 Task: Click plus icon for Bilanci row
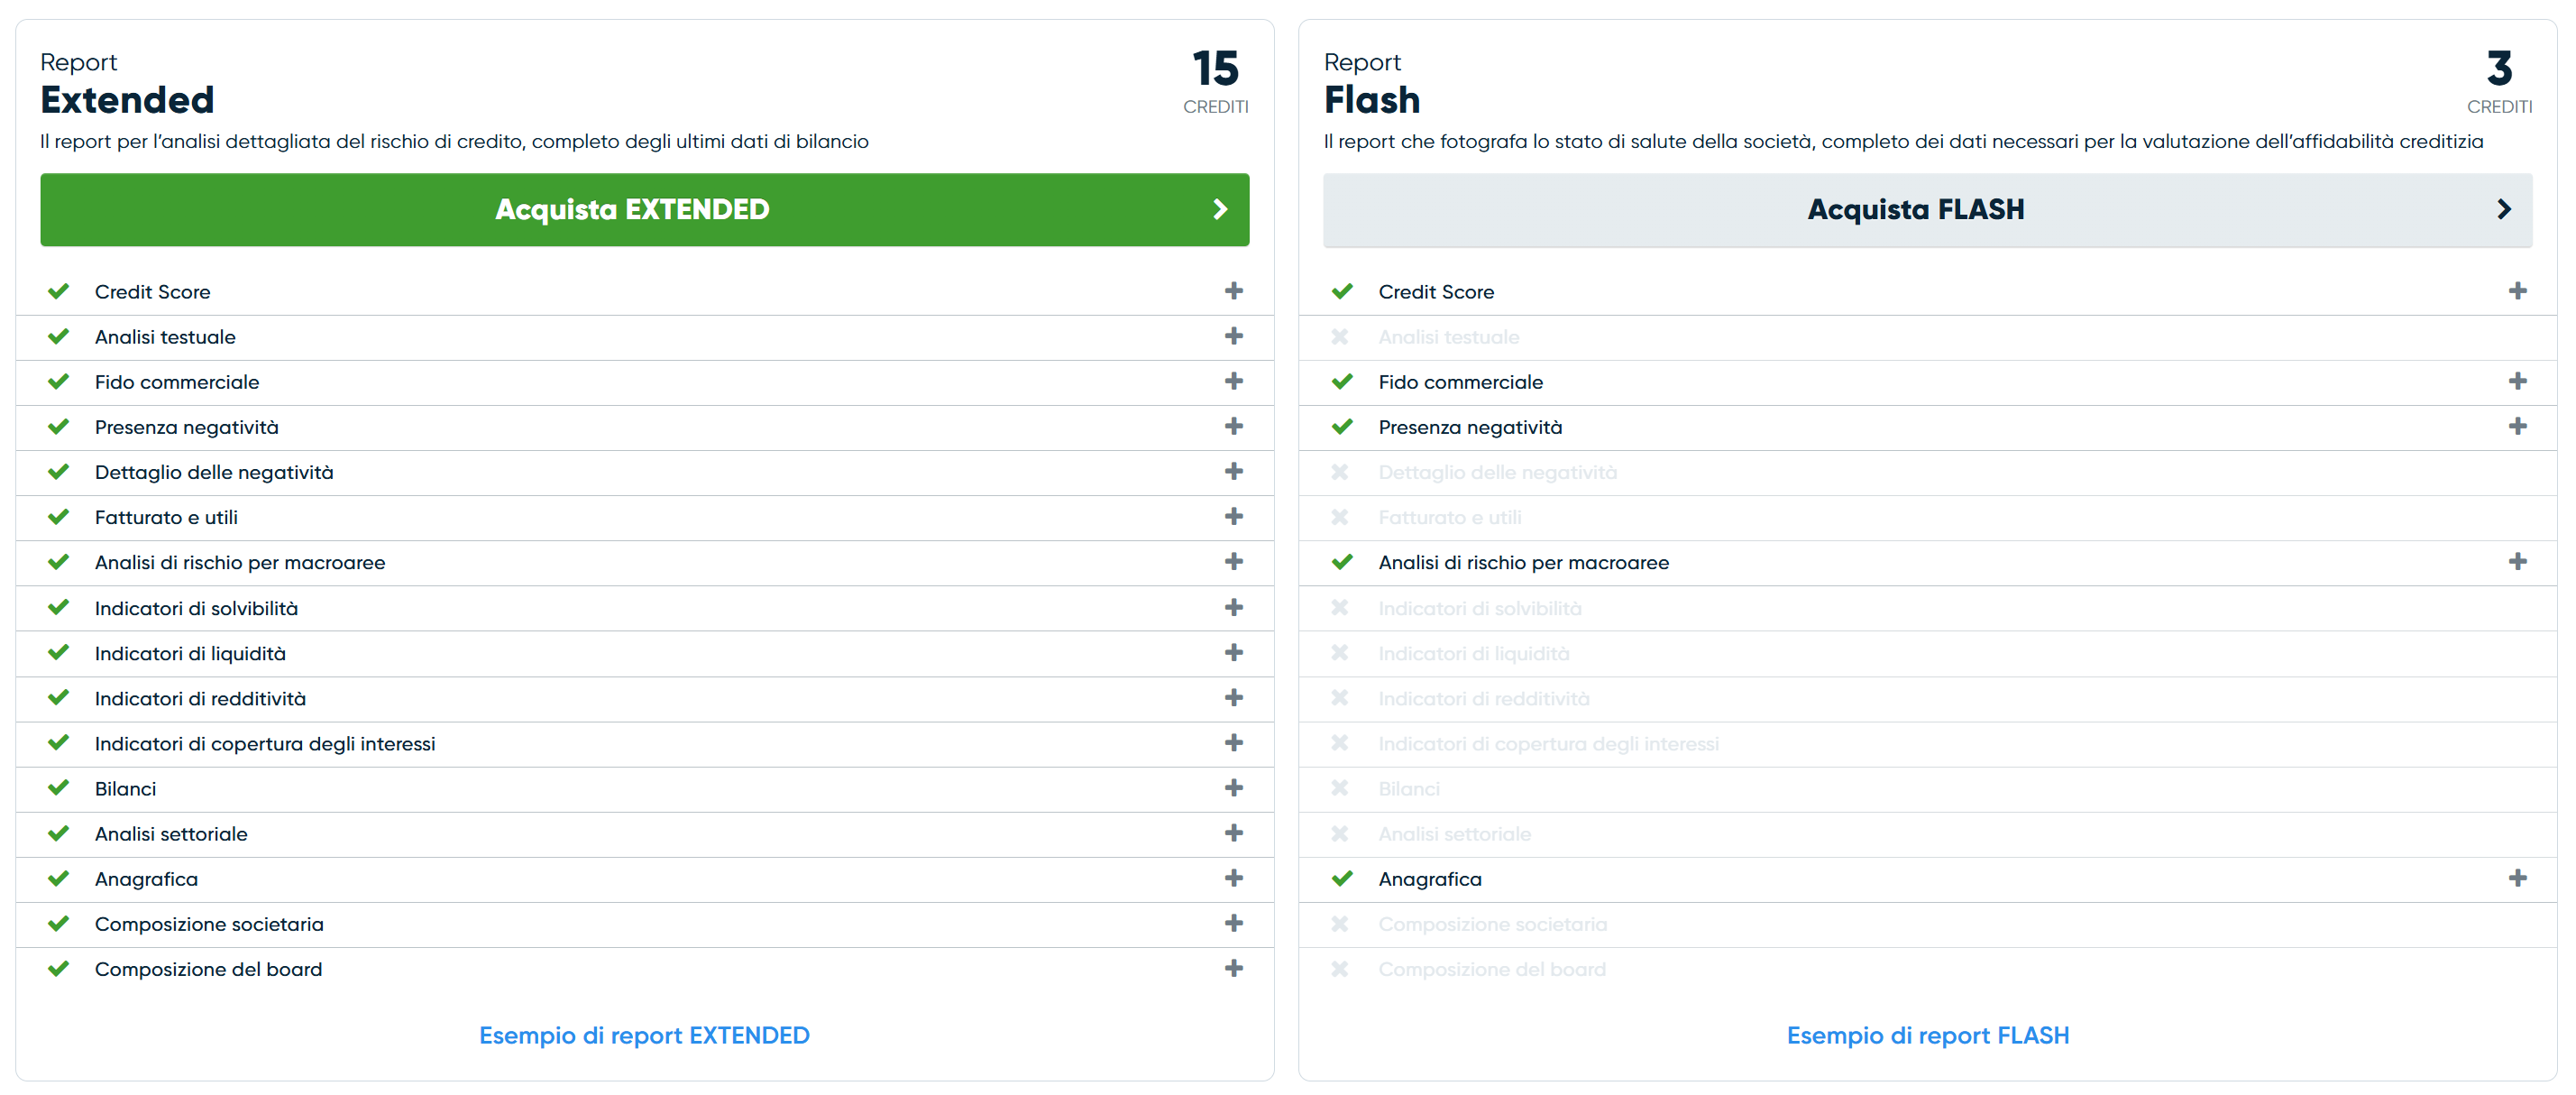coord(1233,788)
